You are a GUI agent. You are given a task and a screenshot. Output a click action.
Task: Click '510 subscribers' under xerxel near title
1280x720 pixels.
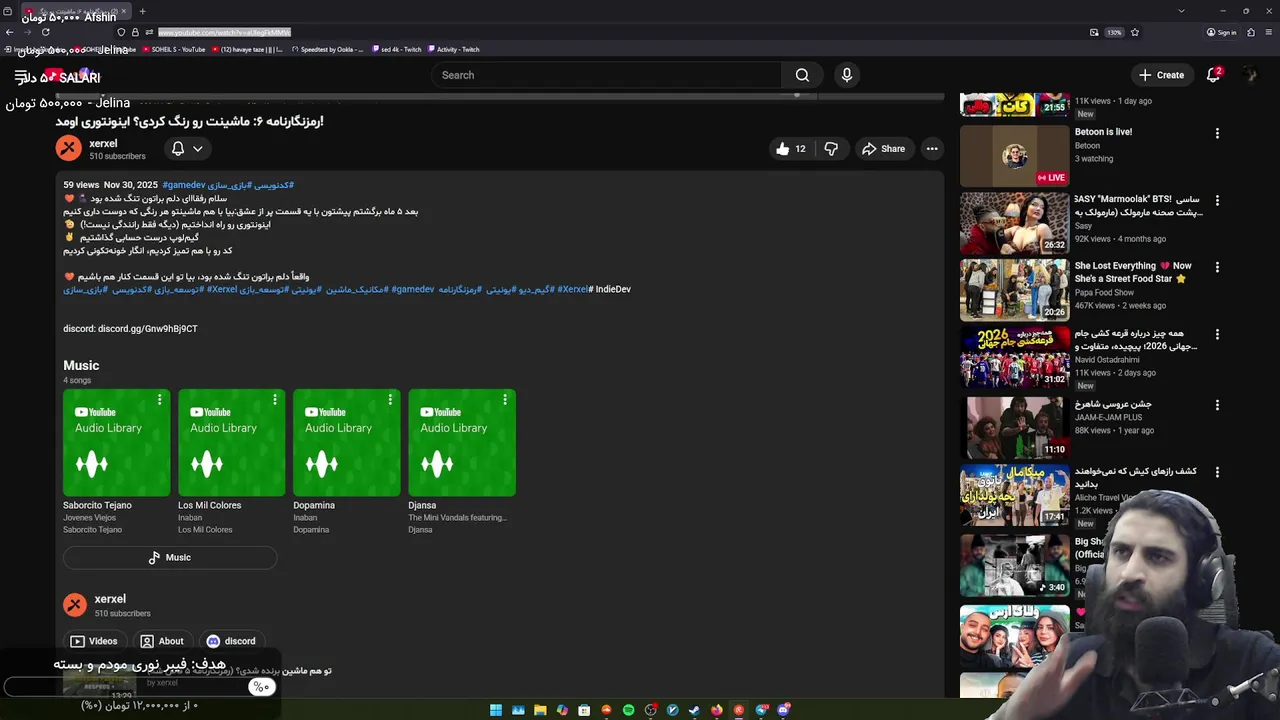117,157
